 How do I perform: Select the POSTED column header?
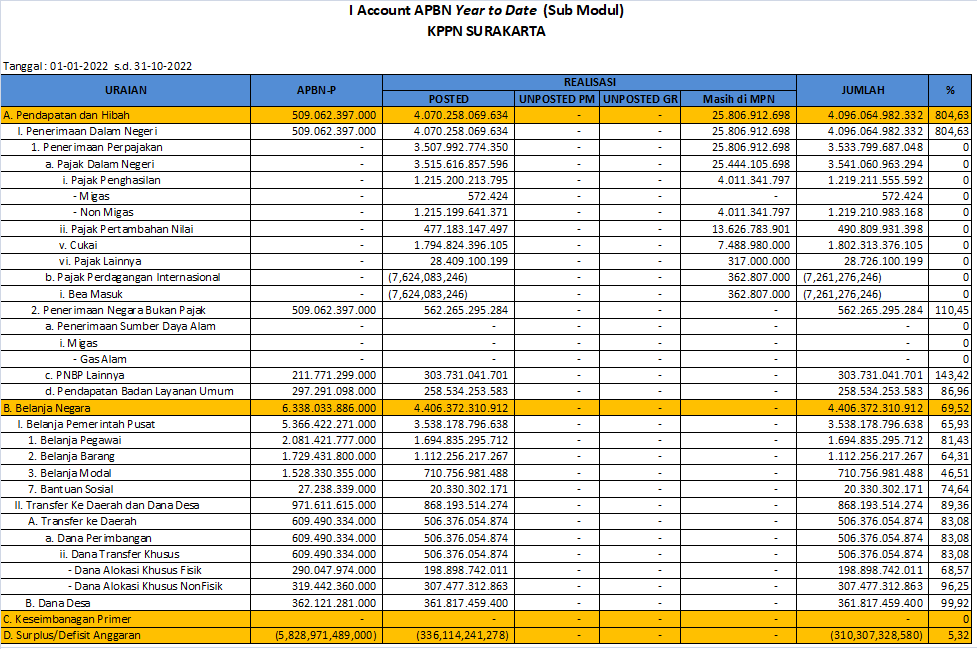coord(449,99)
